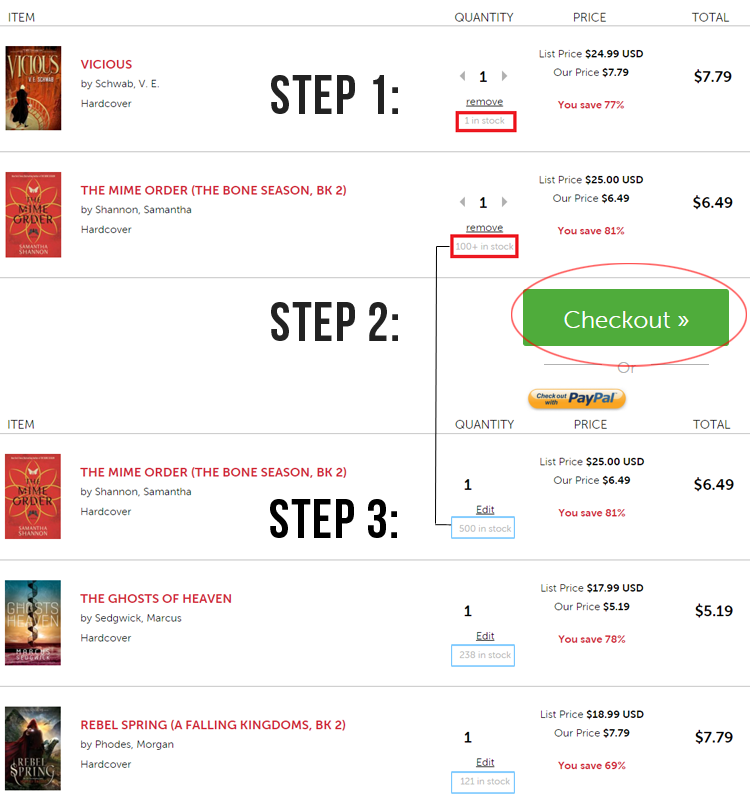The height and width of the screenshot is (800, 750).
Task: Open the Rebel Spring title link
Action: pos(213,724)
